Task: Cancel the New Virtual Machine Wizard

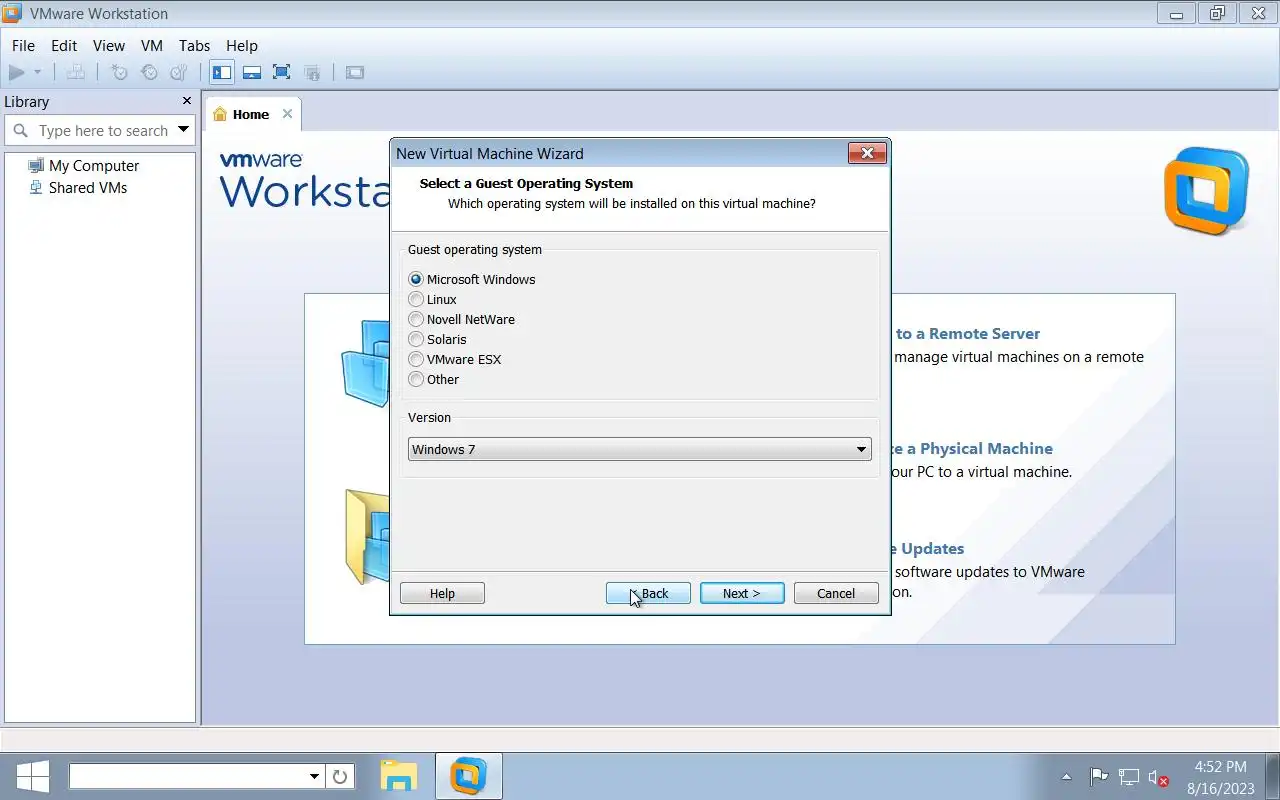Action: pyautogui.click(x=836, y=593)
